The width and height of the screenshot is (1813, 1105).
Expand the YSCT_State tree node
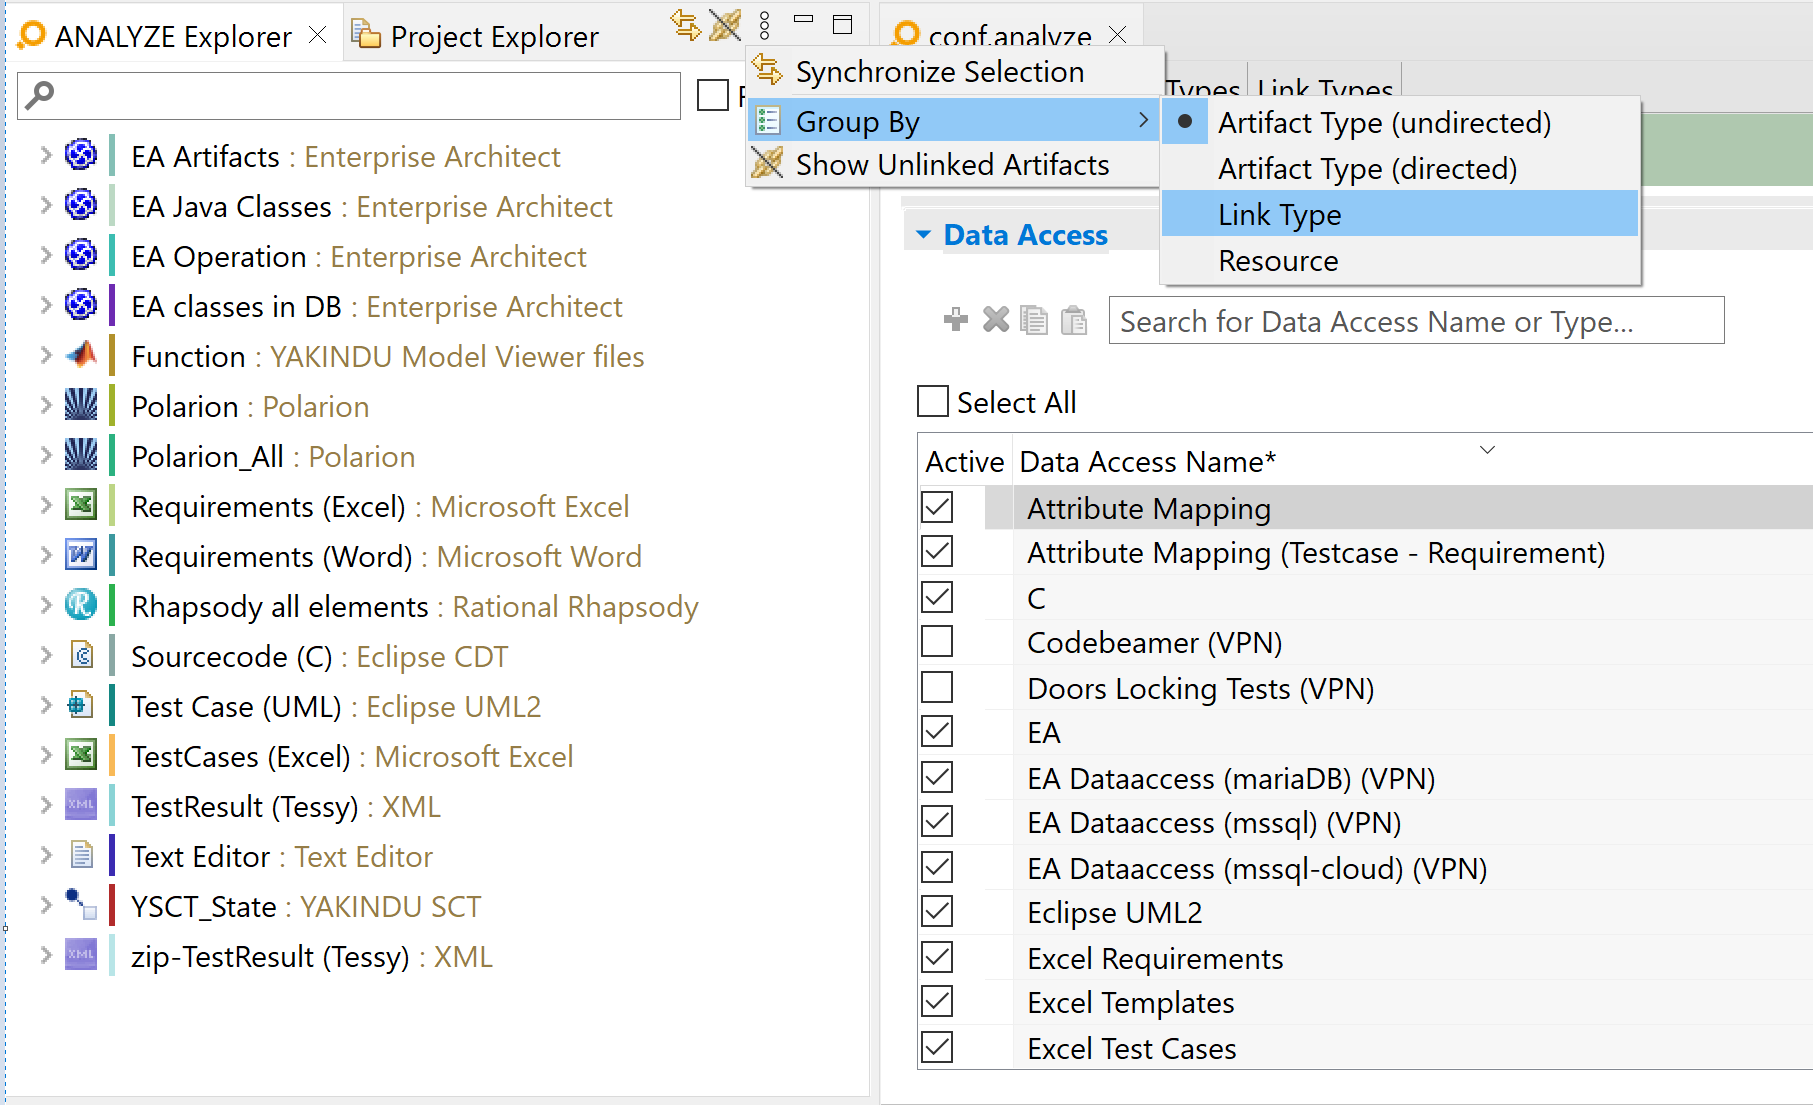click(x=45, y=905)
